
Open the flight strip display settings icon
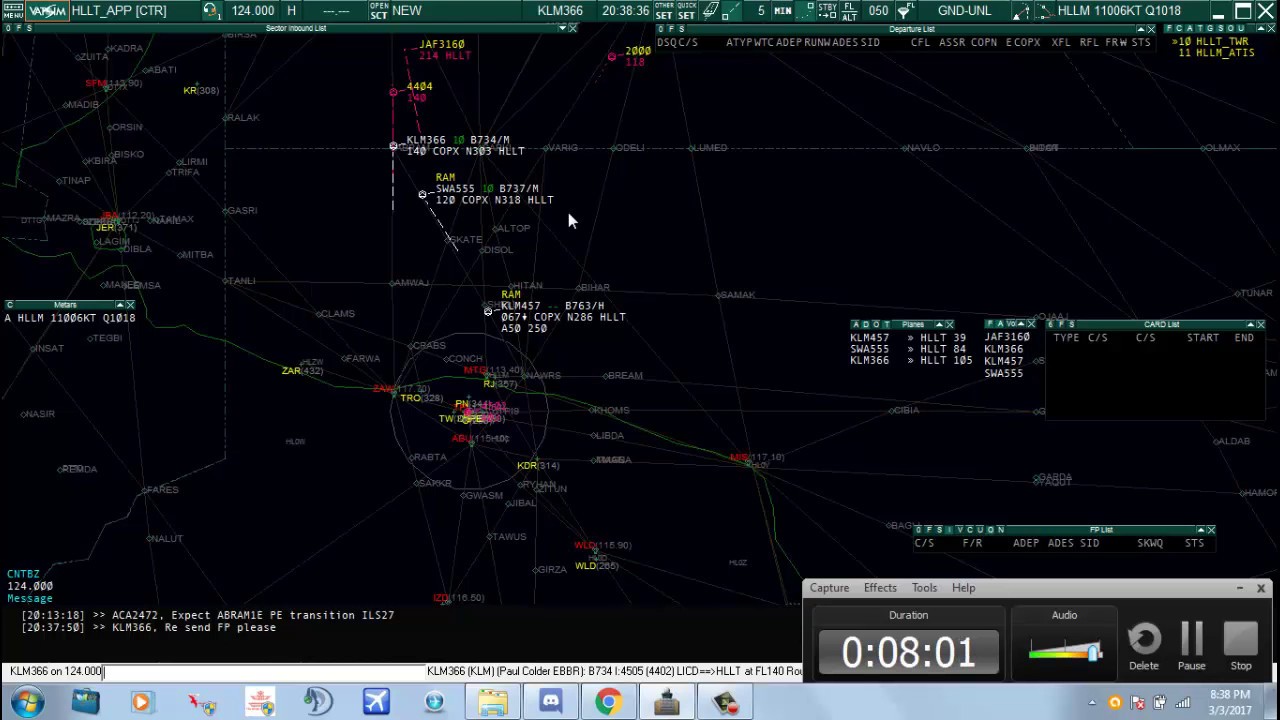(710, 11)
